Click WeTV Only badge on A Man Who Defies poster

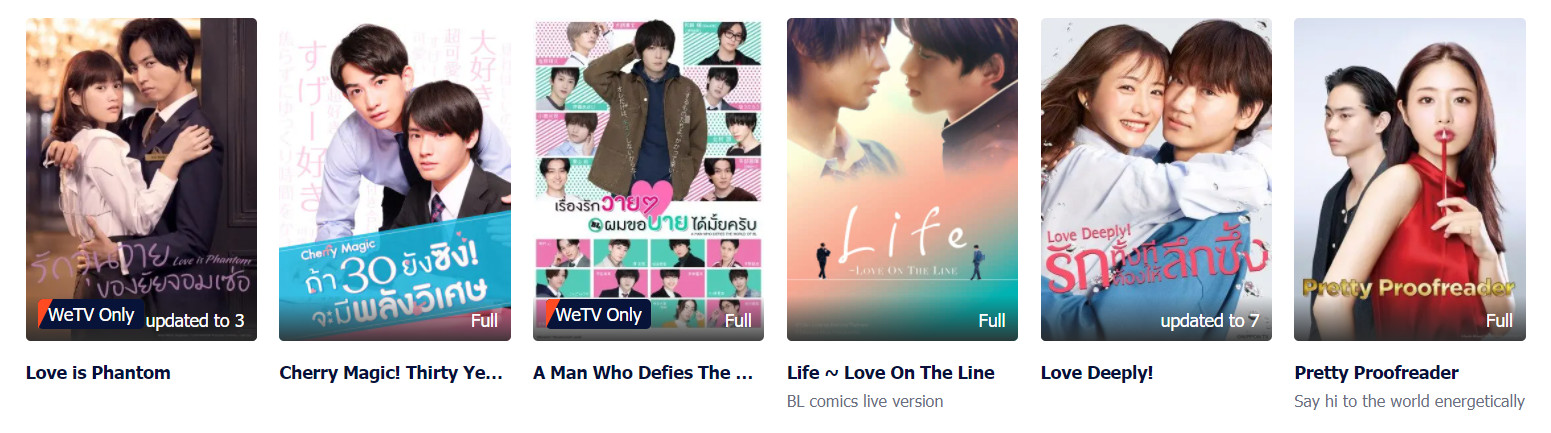(x=598, y=314)
